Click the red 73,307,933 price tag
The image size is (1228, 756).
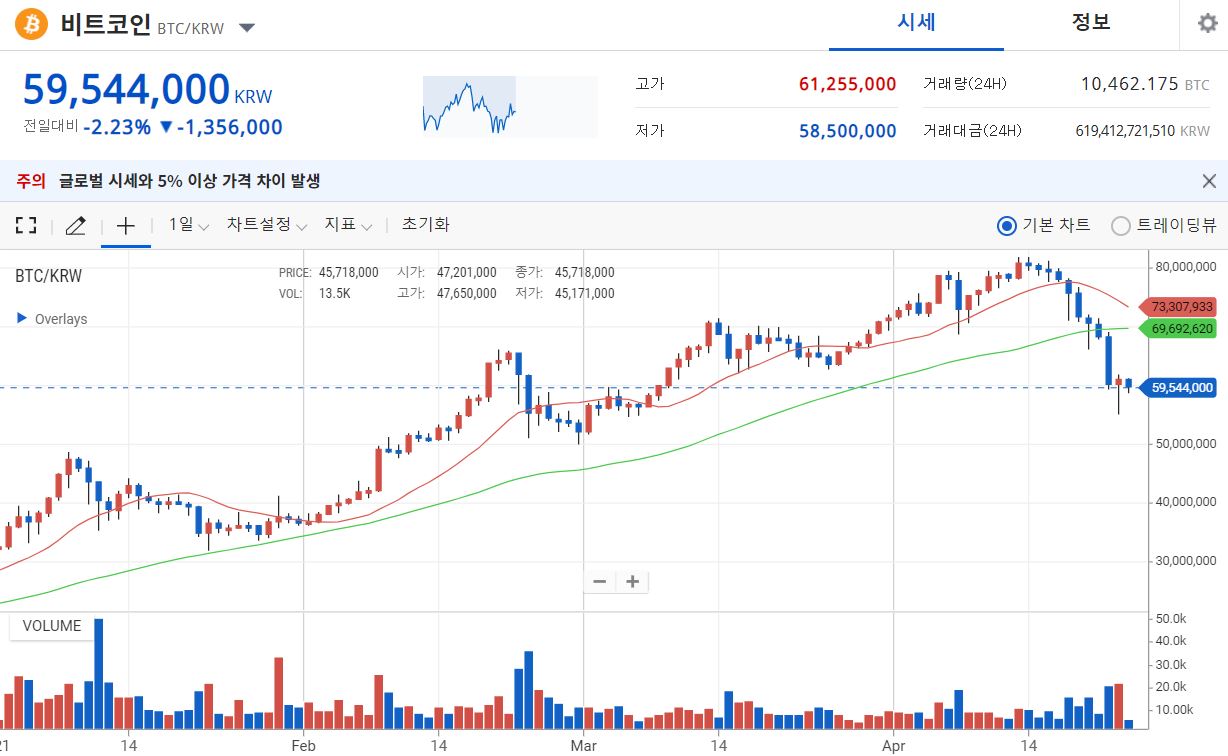click(x=1177, y=307)
